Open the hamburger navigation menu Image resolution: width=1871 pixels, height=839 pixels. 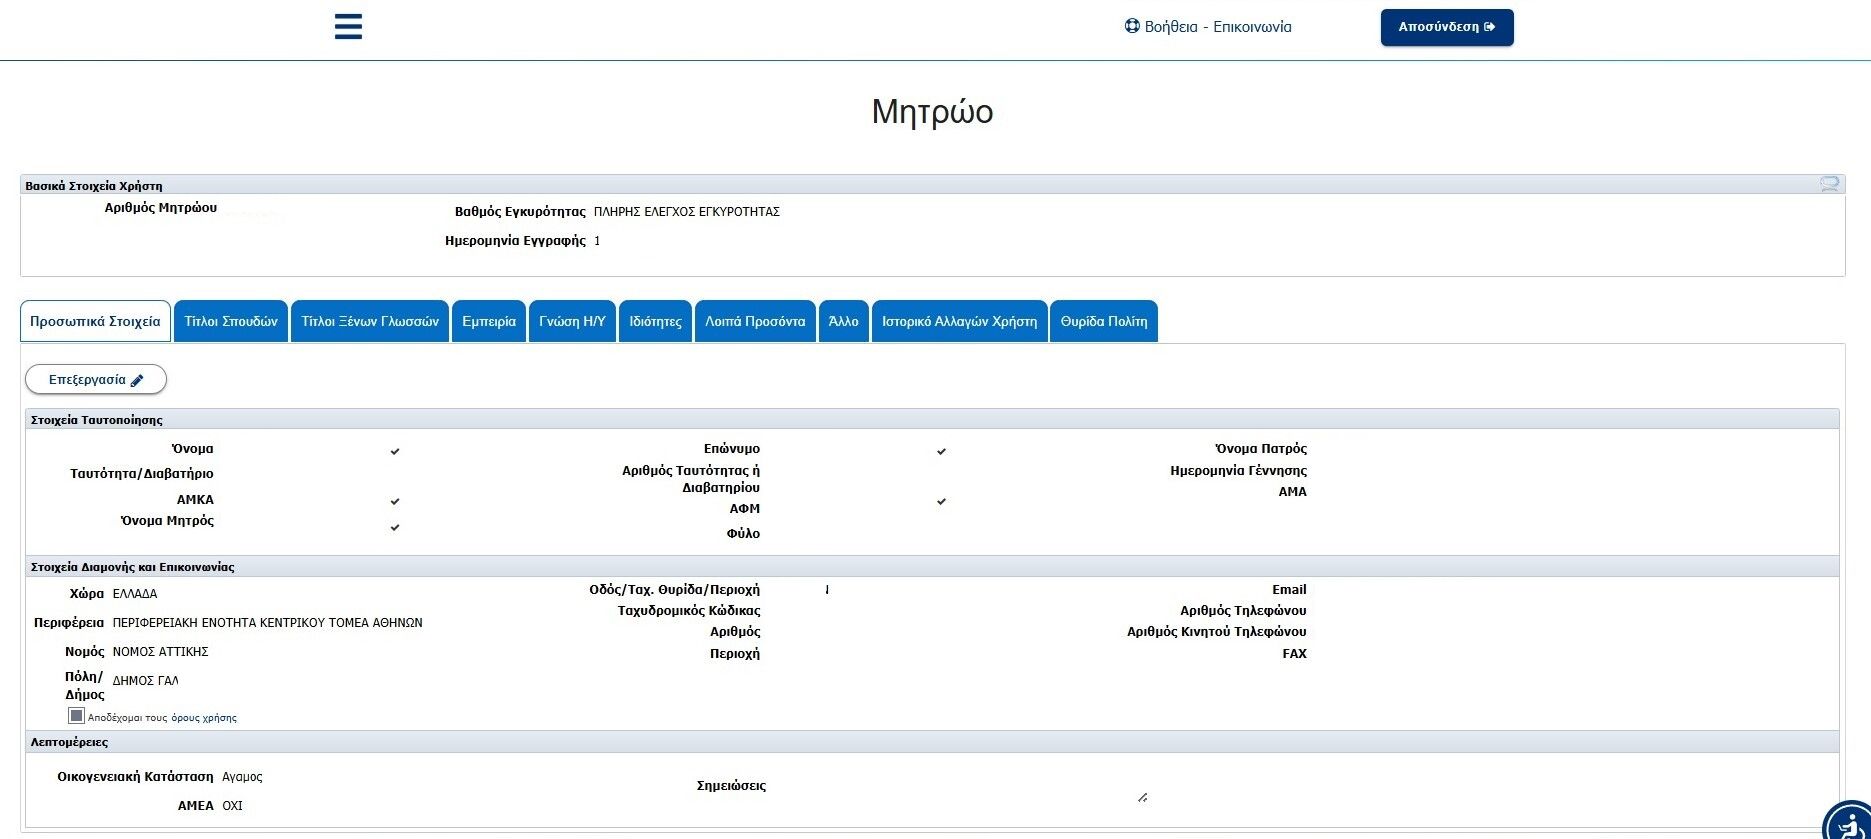(348, 27)
